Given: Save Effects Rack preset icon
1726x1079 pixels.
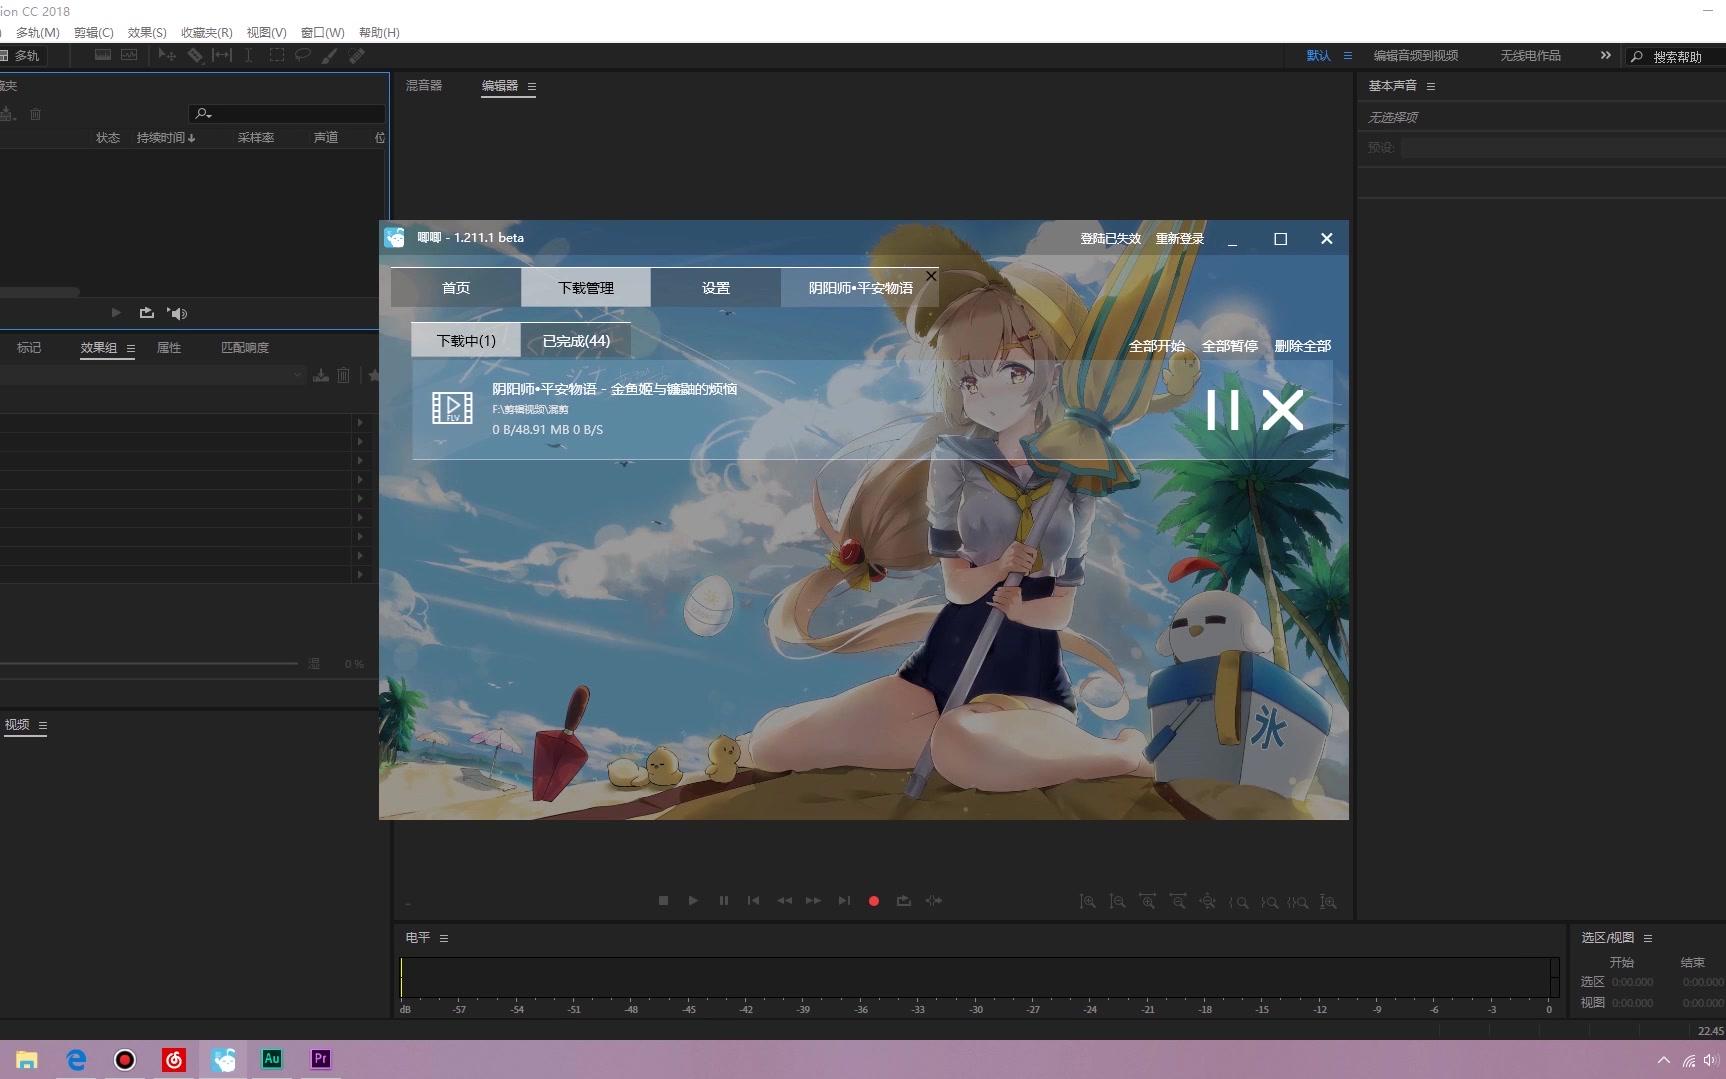Looking at the screenshot, I should (x=320, y=375).
